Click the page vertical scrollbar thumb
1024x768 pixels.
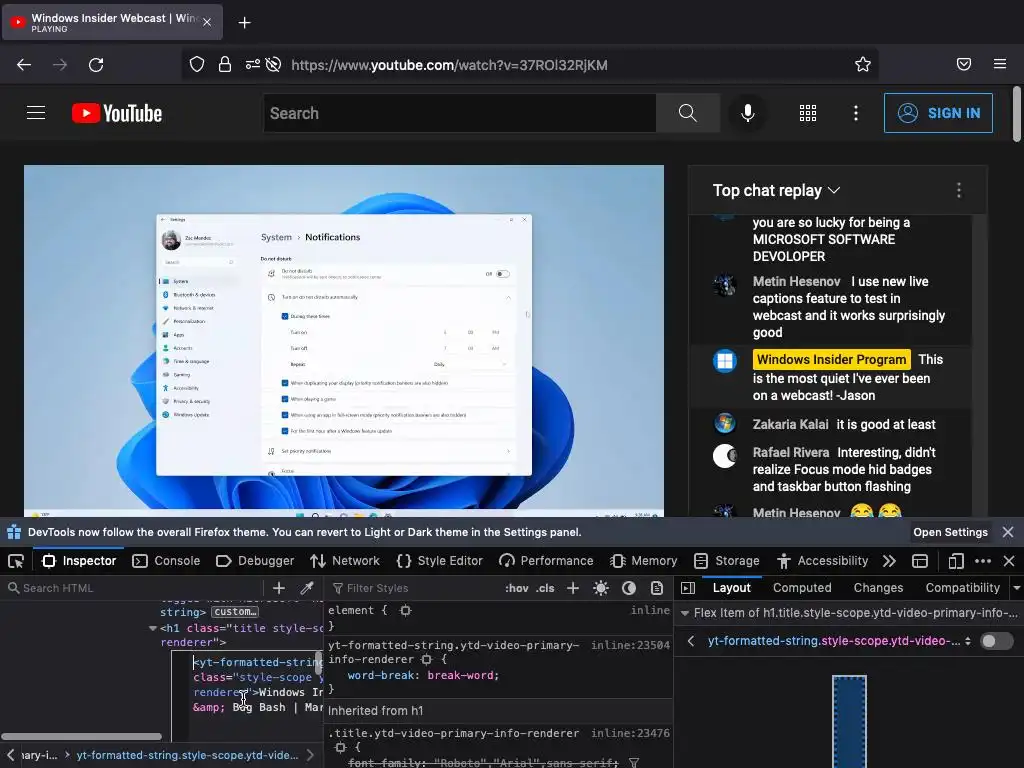click(1017, 114)
